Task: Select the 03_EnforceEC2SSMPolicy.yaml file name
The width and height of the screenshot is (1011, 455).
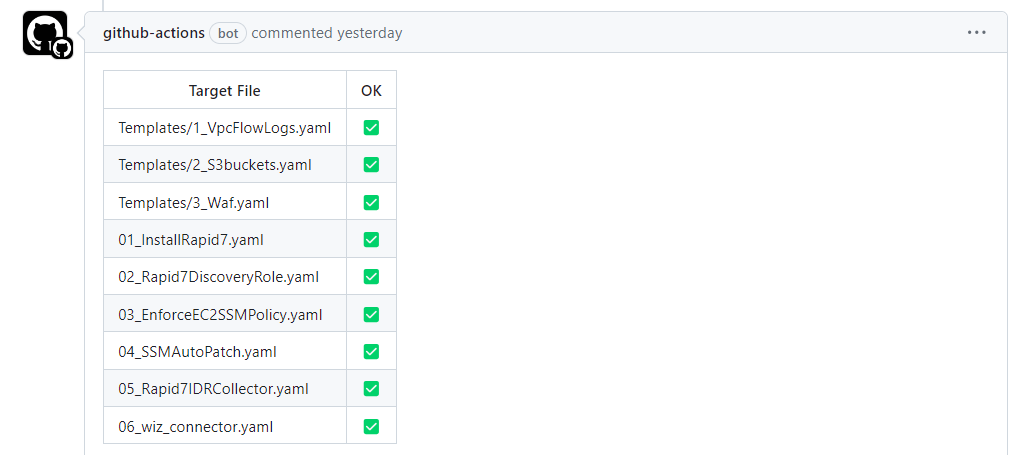Action: click(x=220, y=315)
